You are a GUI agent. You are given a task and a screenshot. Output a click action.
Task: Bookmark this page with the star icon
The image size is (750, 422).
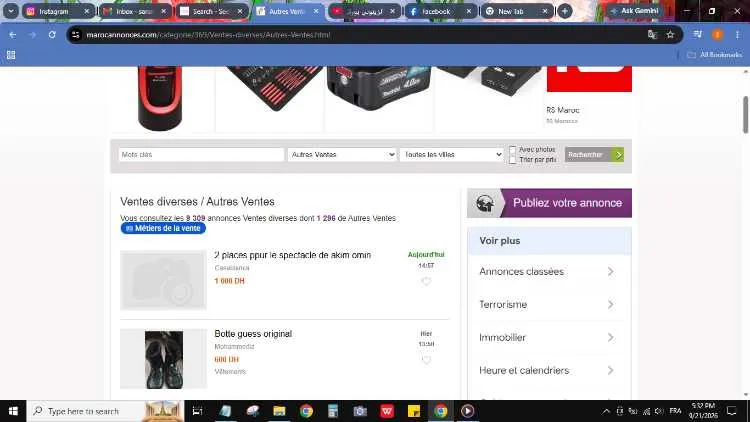[670, 34]
